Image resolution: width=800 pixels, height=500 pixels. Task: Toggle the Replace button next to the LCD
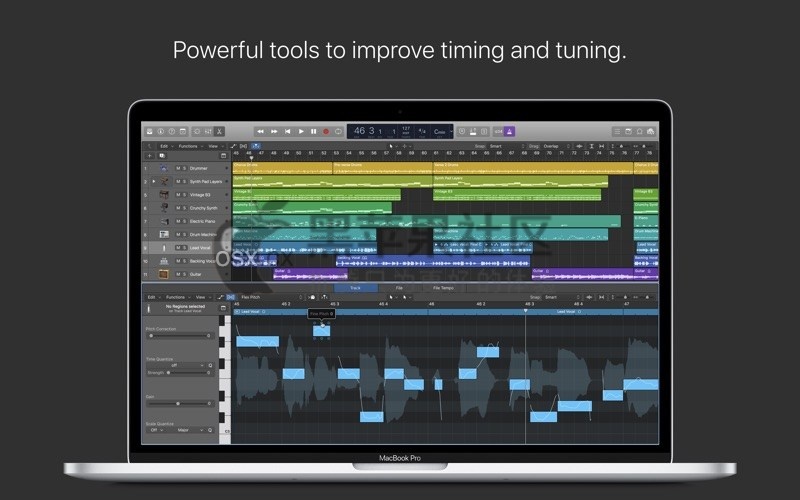click(x=462, y=132)
